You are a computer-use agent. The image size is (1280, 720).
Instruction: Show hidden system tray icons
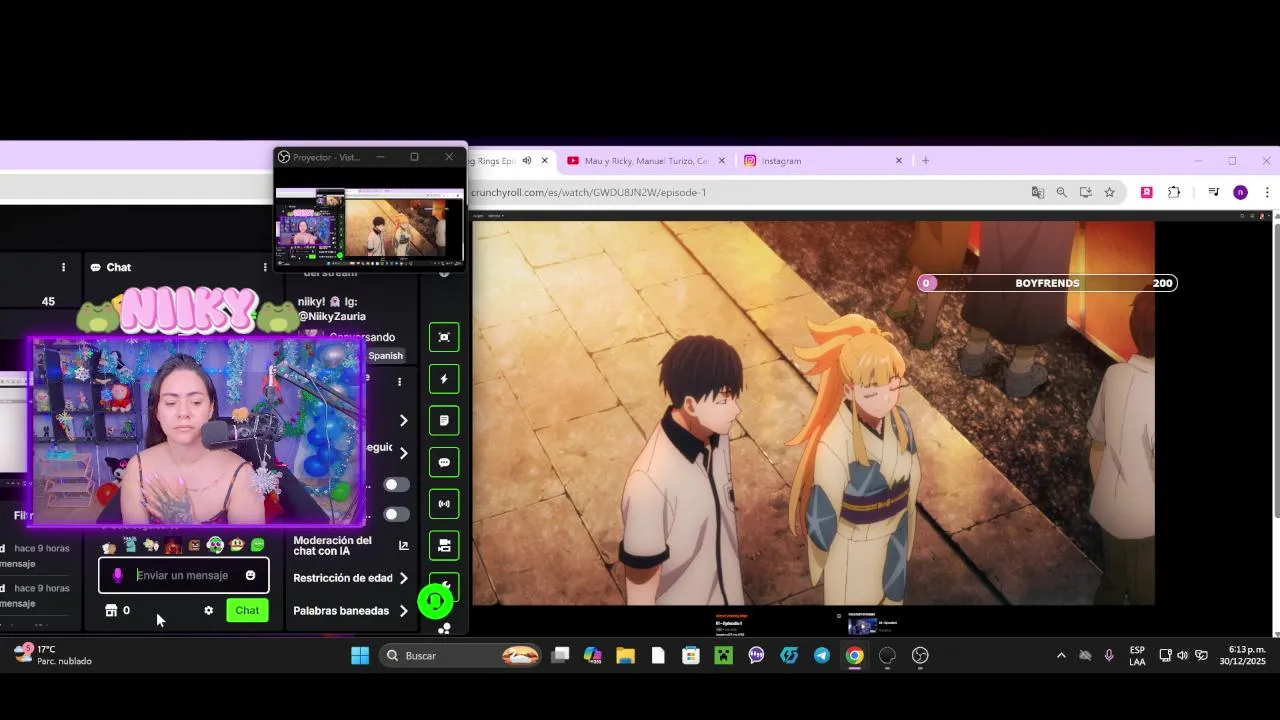[1061, 655]
